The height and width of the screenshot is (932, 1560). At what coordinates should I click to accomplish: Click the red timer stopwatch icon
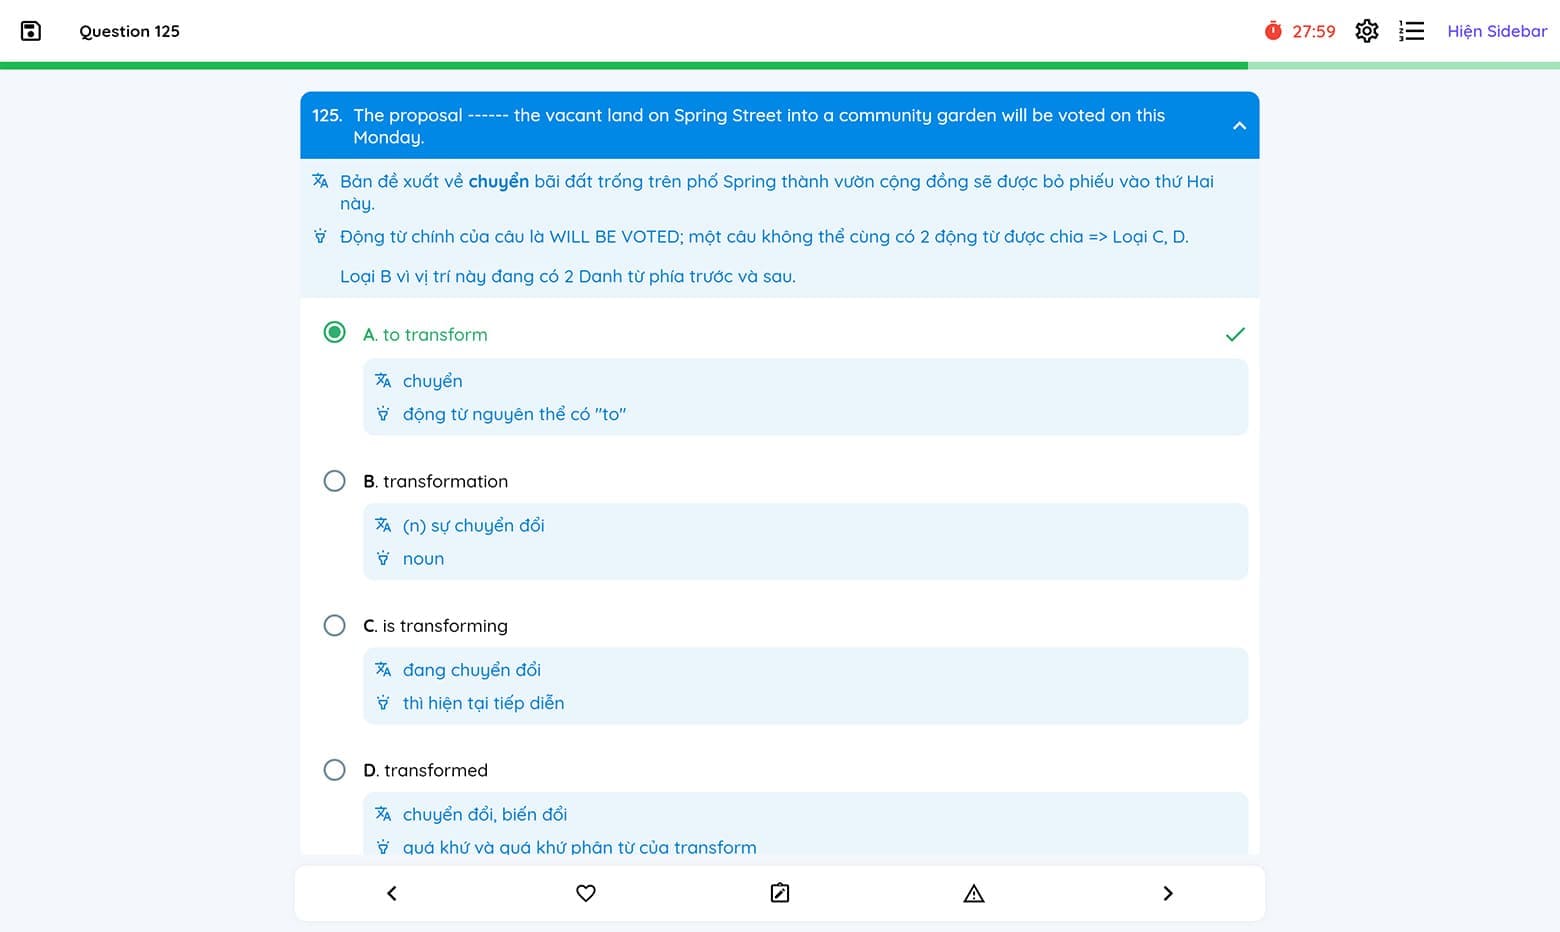point(1273,31)
